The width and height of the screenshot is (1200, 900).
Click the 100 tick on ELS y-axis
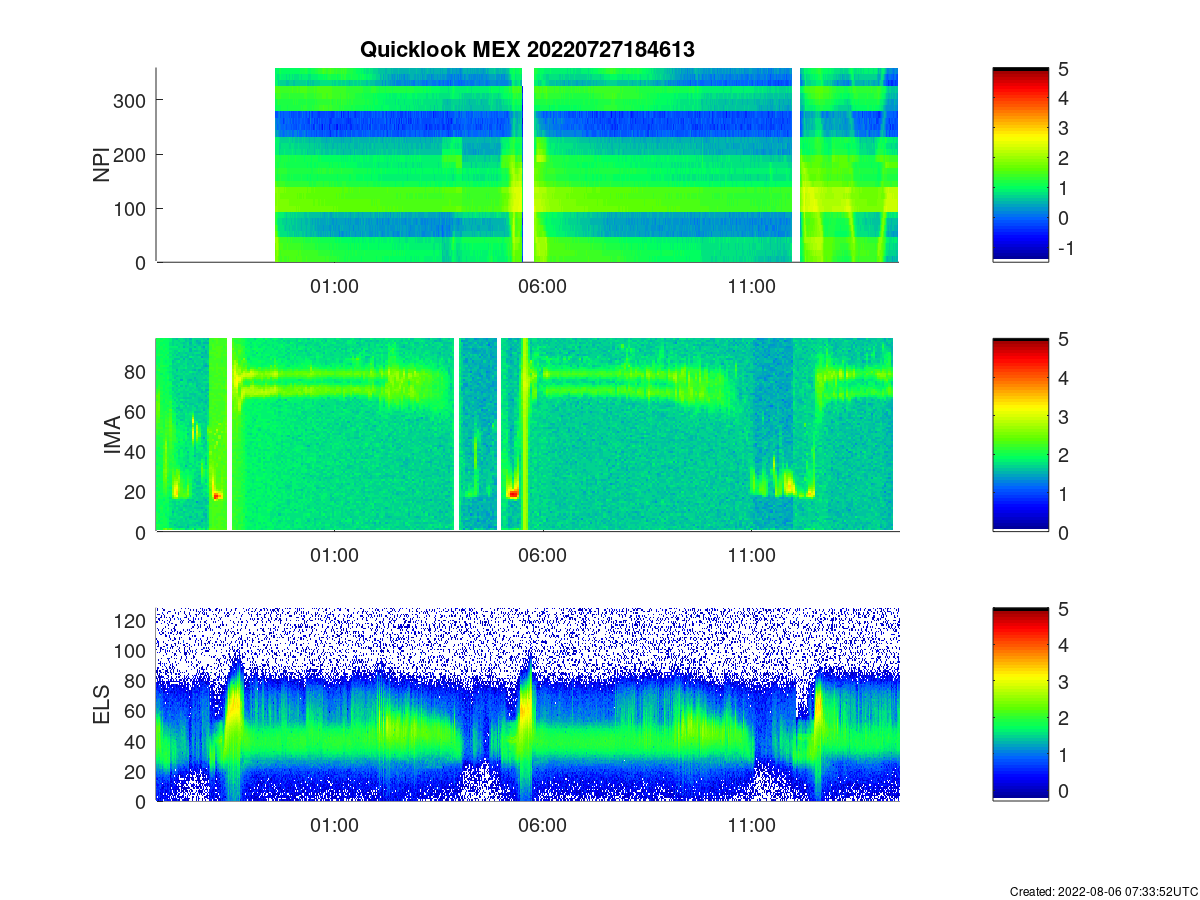click(x=132, y=651)
